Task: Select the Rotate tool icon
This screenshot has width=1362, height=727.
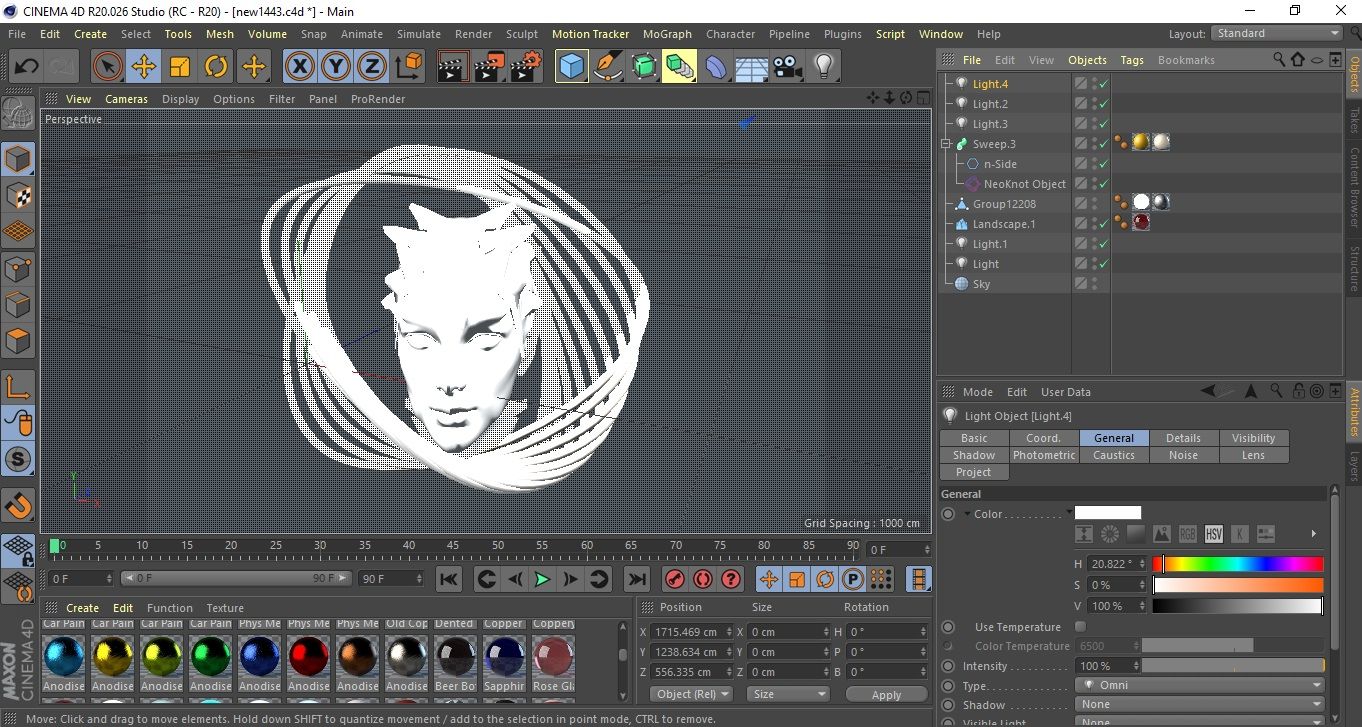Action: tap(216, 67)
